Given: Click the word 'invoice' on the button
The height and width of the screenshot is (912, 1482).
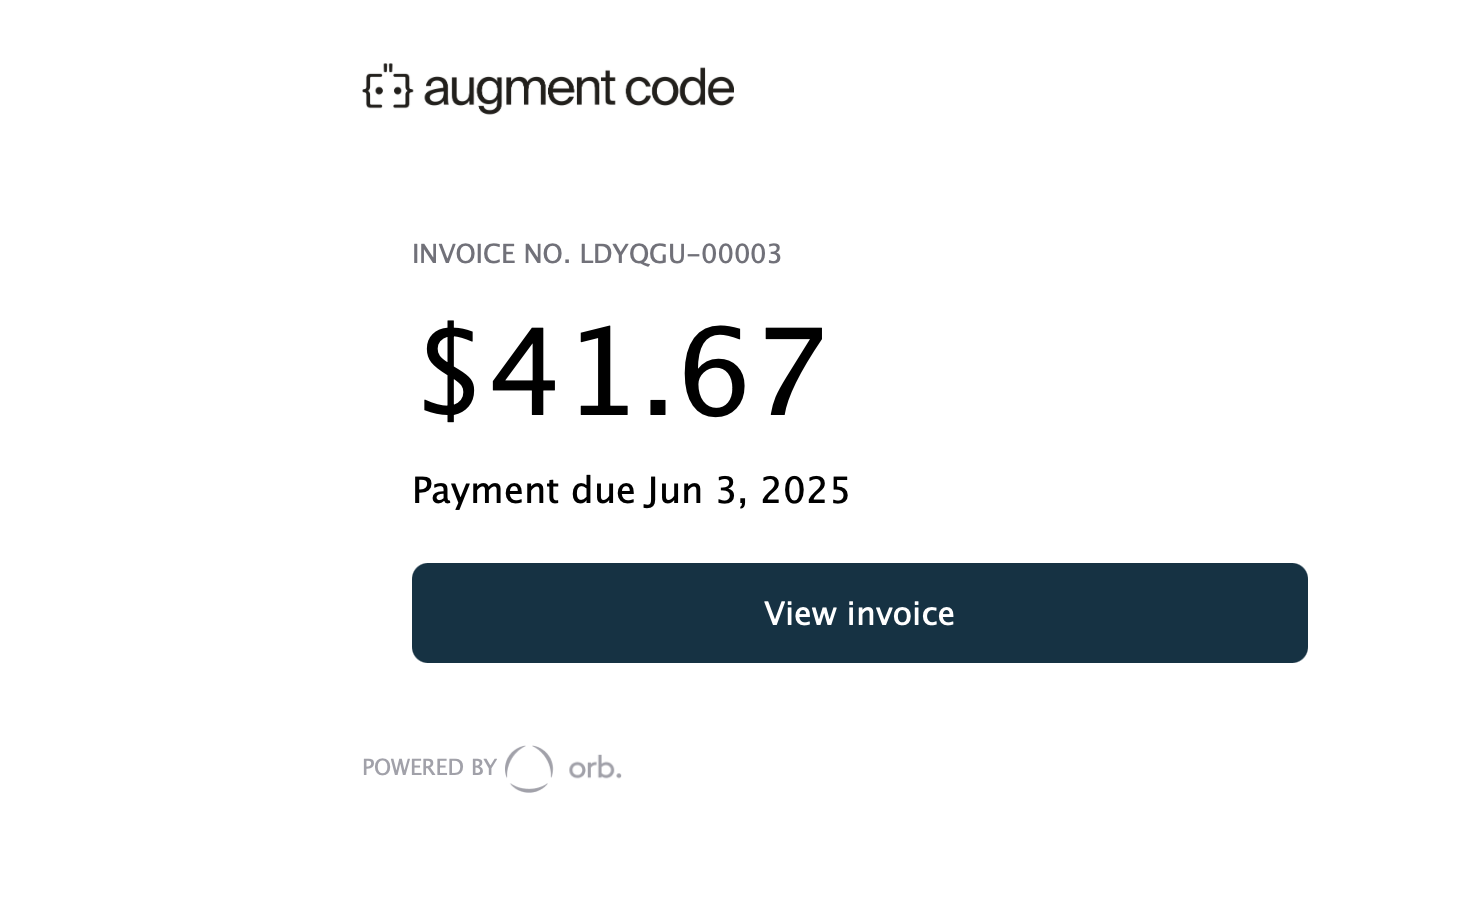Looking at the screenshot, I should click(x=901, y=613).
